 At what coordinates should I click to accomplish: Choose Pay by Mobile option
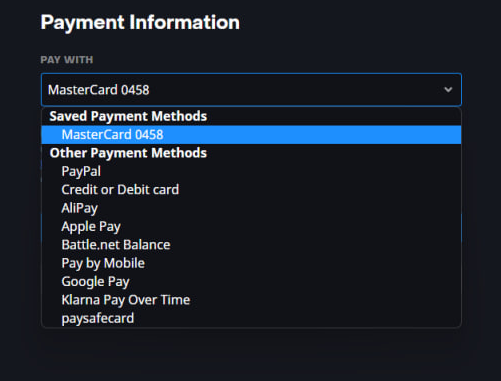pos(251,263)
